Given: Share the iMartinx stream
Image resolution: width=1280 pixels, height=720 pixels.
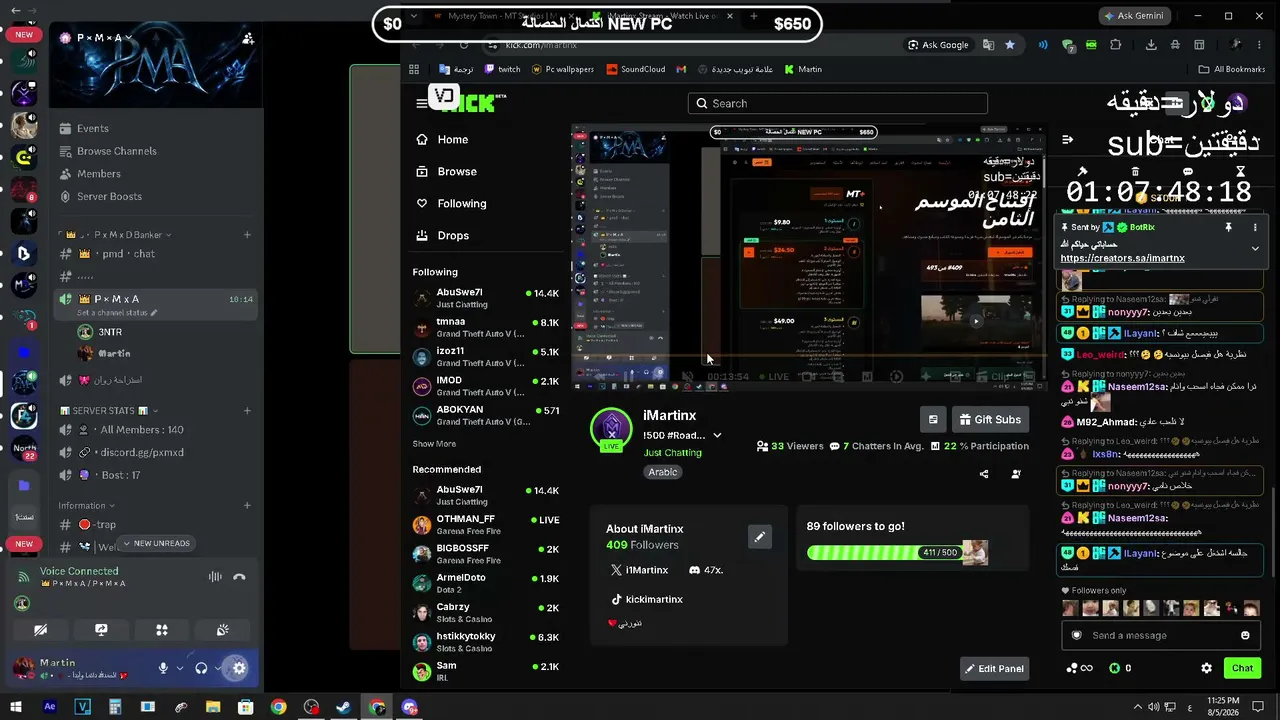Looking at the screenshot, I should [984, 474].
